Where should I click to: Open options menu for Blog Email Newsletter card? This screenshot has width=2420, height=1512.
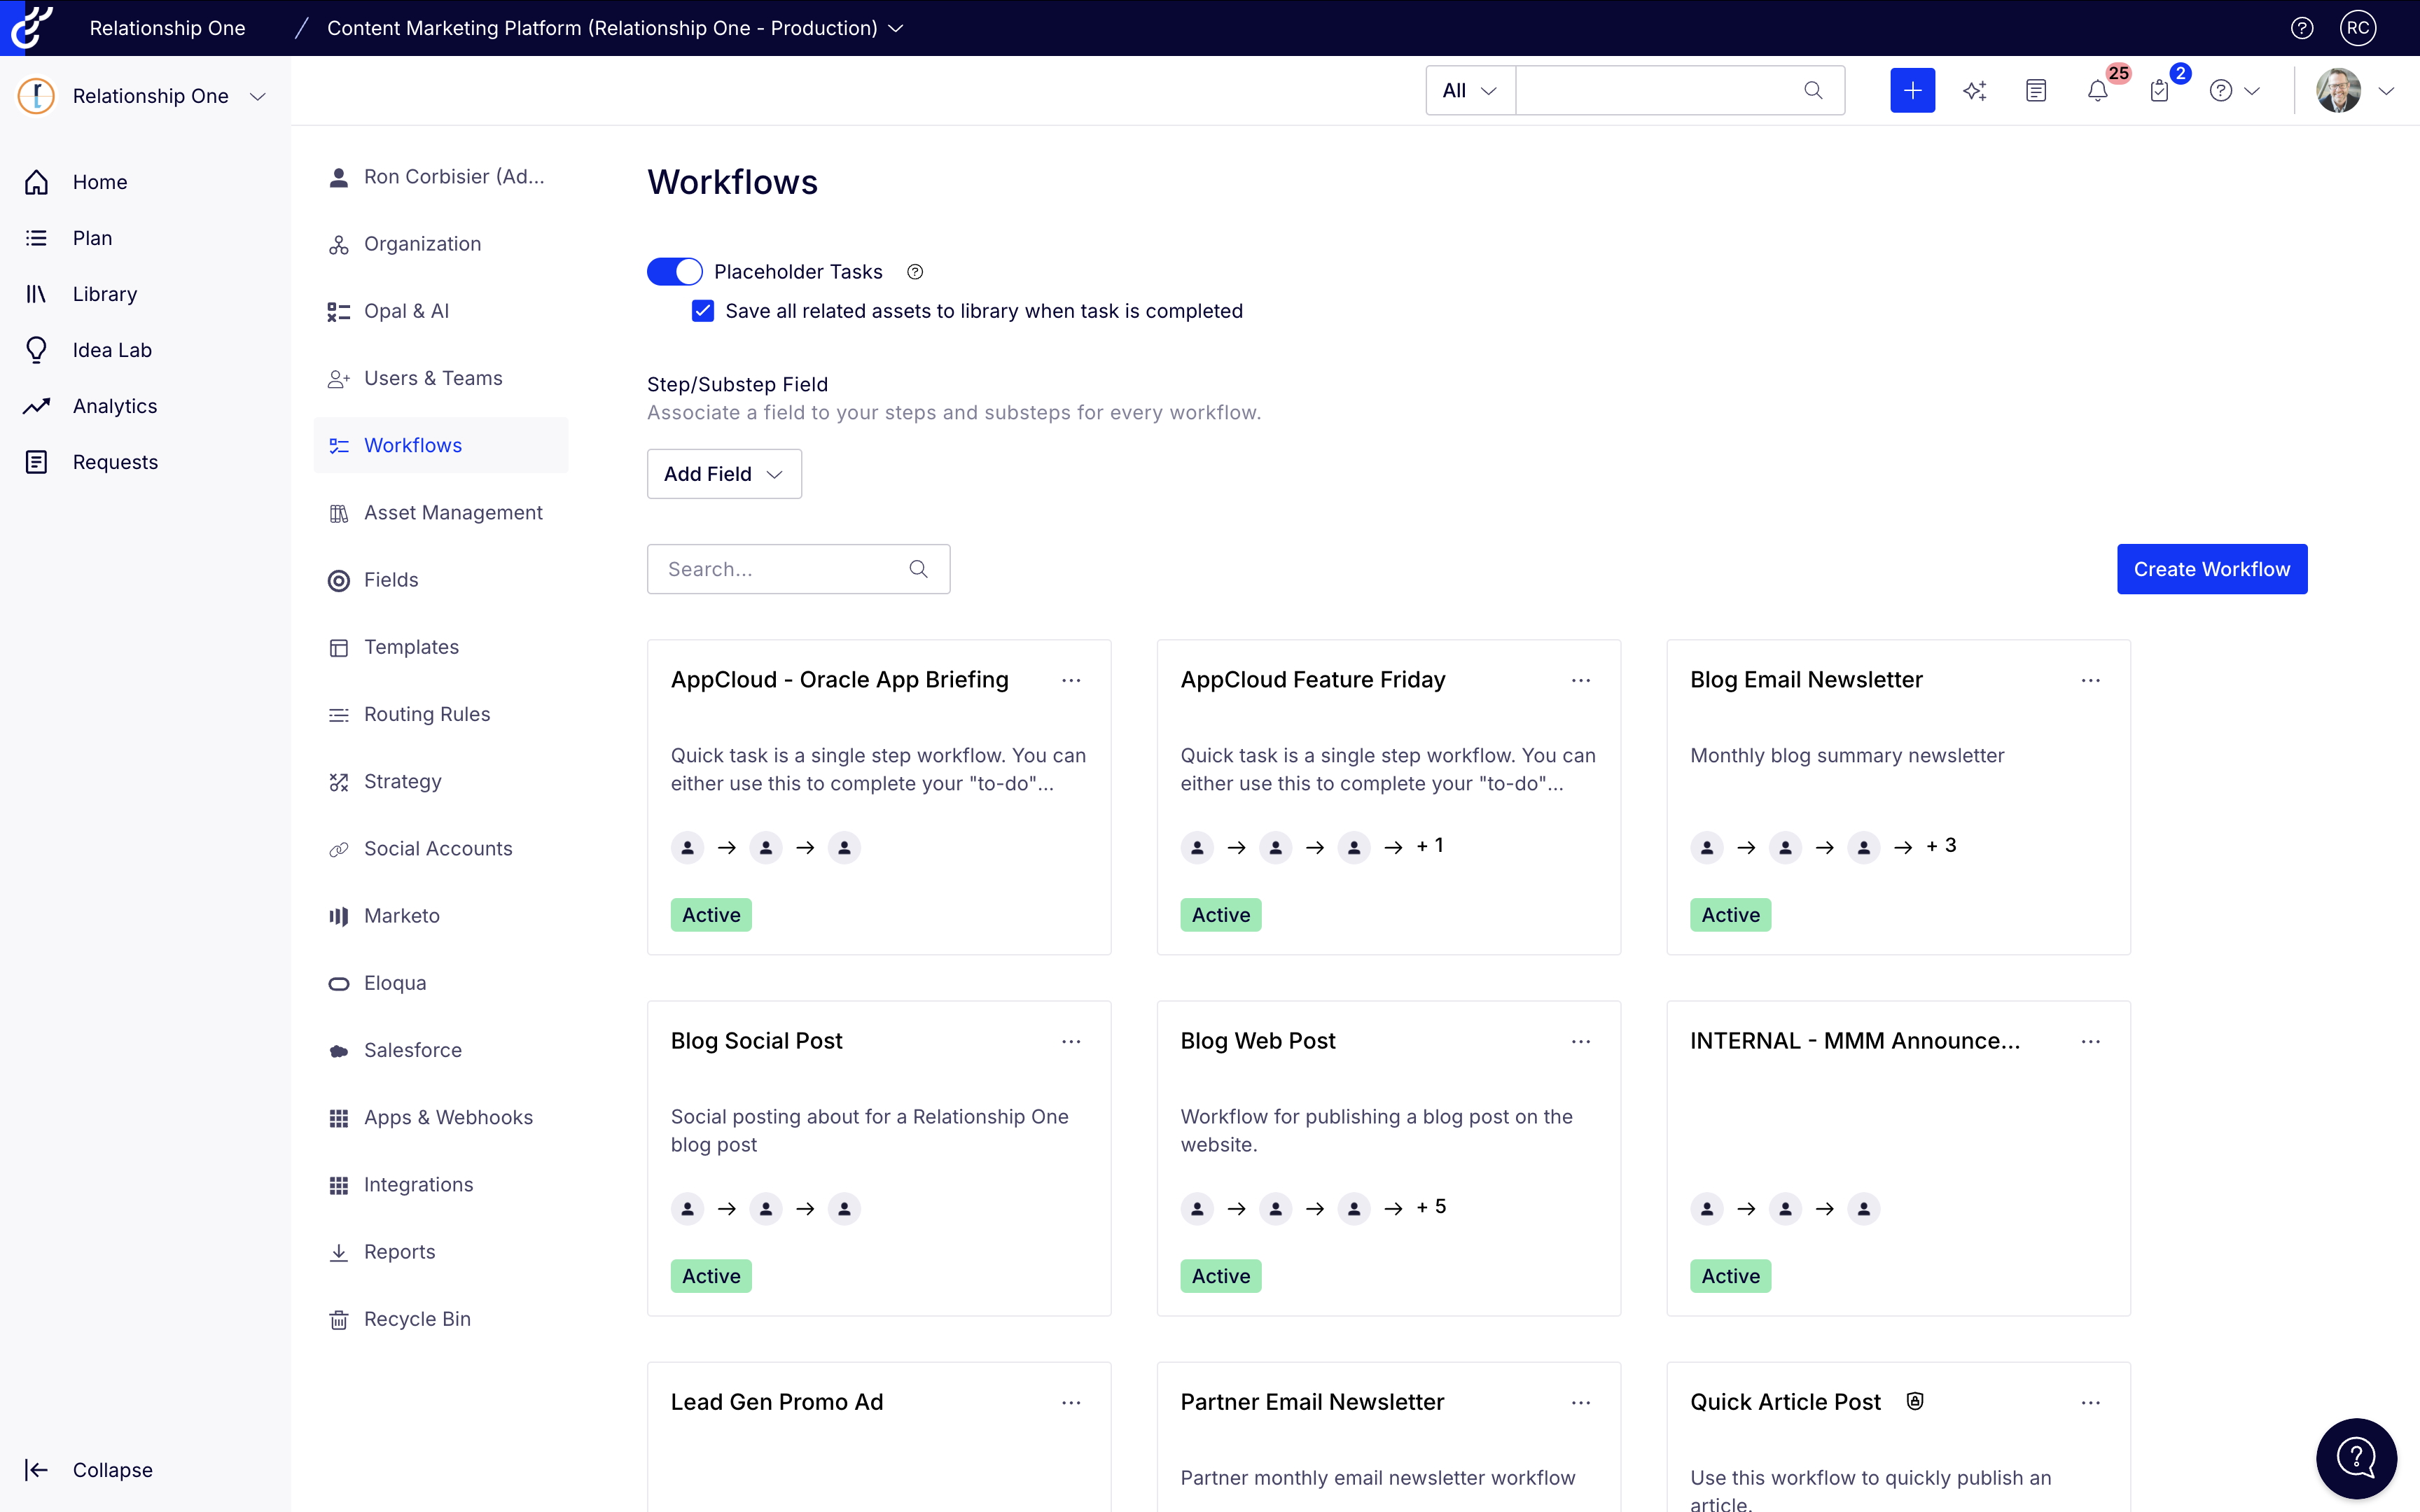point(2090,680)
